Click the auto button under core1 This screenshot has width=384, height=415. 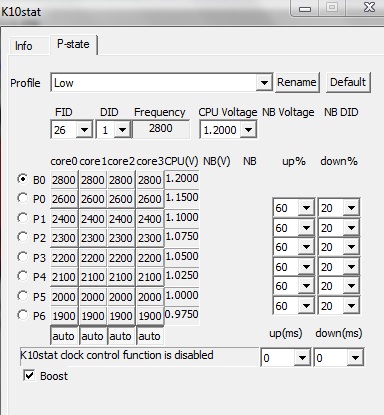93,336
